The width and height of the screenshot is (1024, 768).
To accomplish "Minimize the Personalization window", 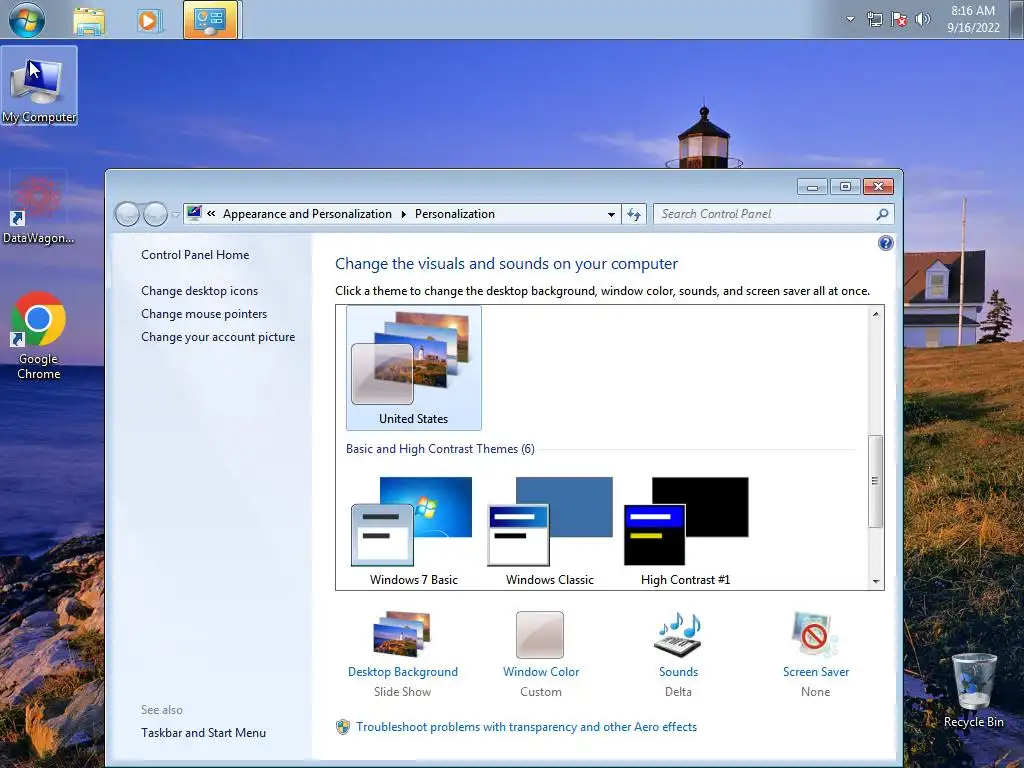I will click(812, 187).
